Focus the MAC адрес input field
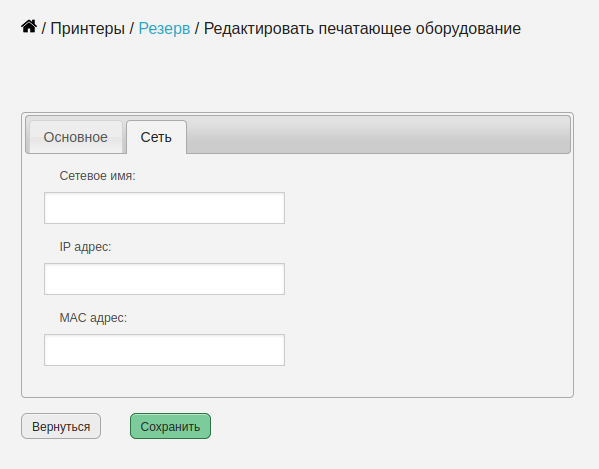Viewport: 599px width, 469px height. (x=164, y=350)
